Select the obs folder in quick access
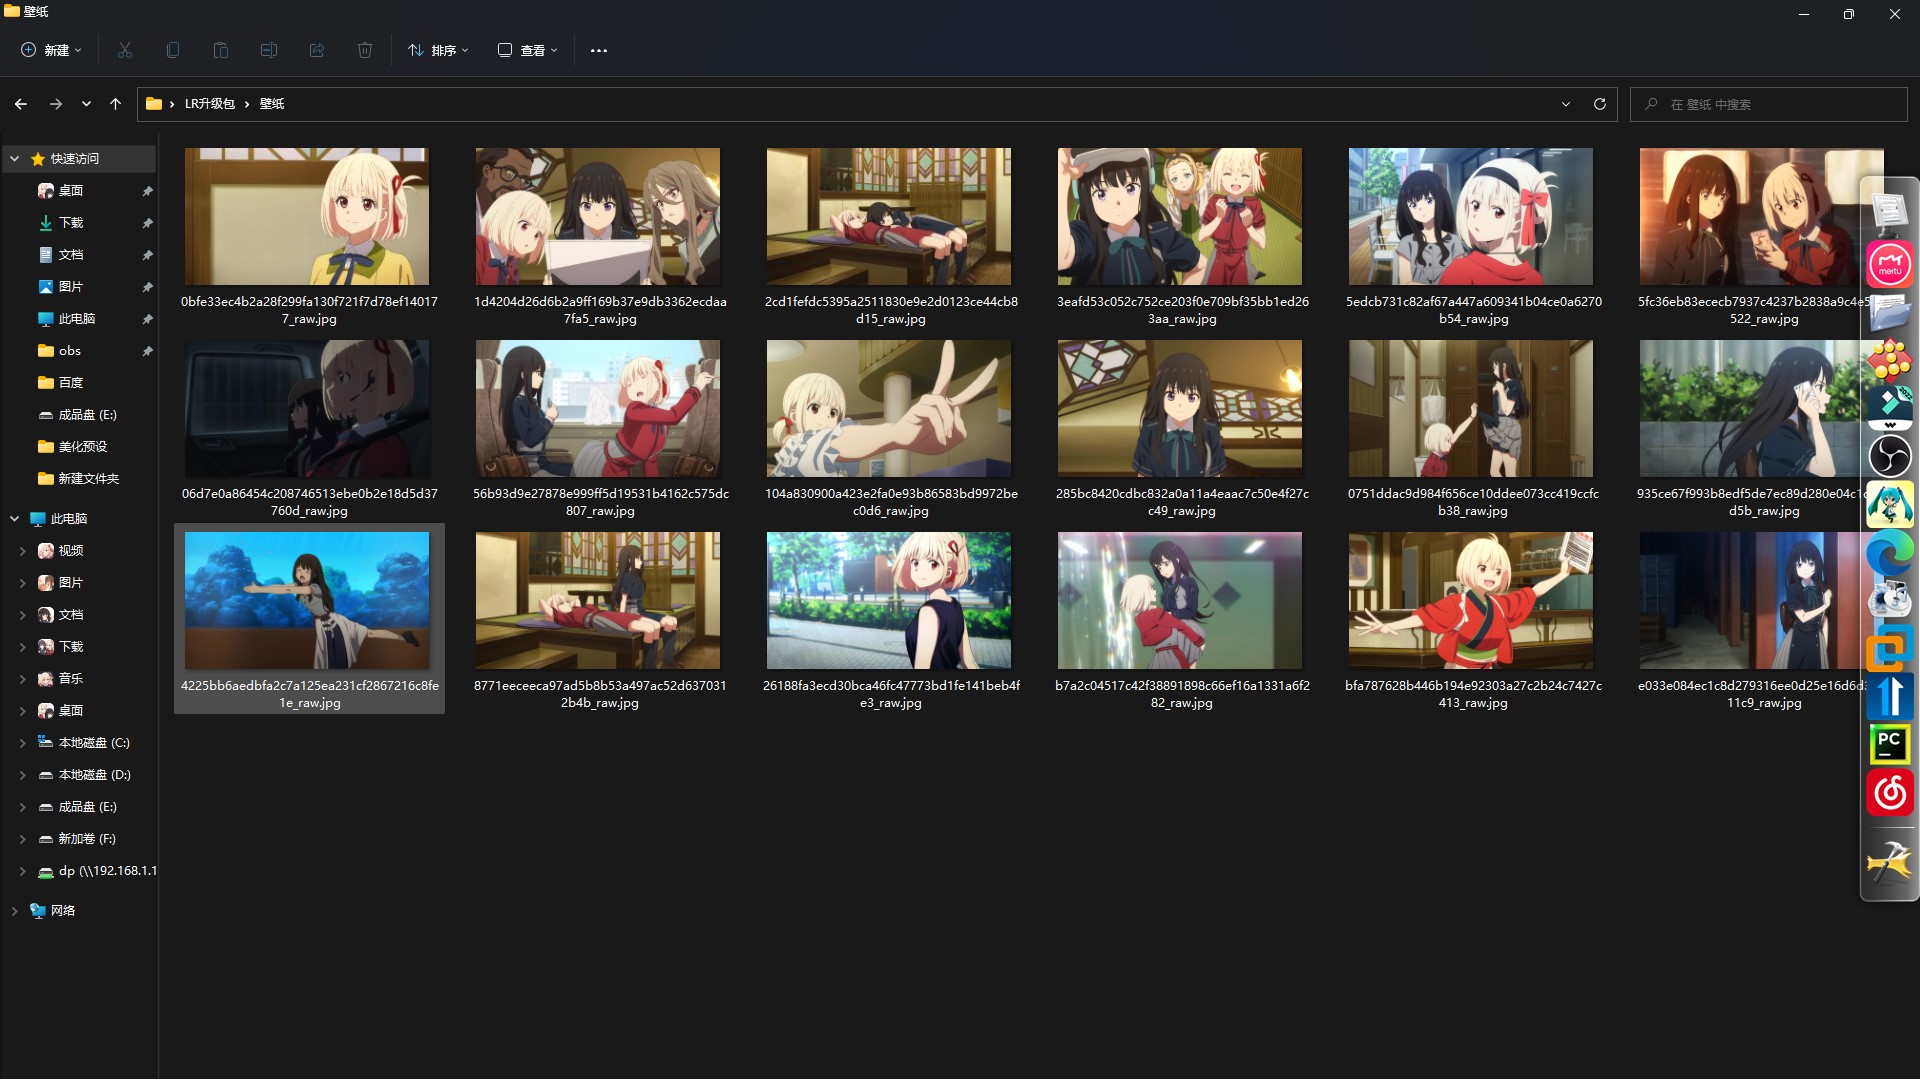Screen dimensions: 1920x1080 (69, 351)
